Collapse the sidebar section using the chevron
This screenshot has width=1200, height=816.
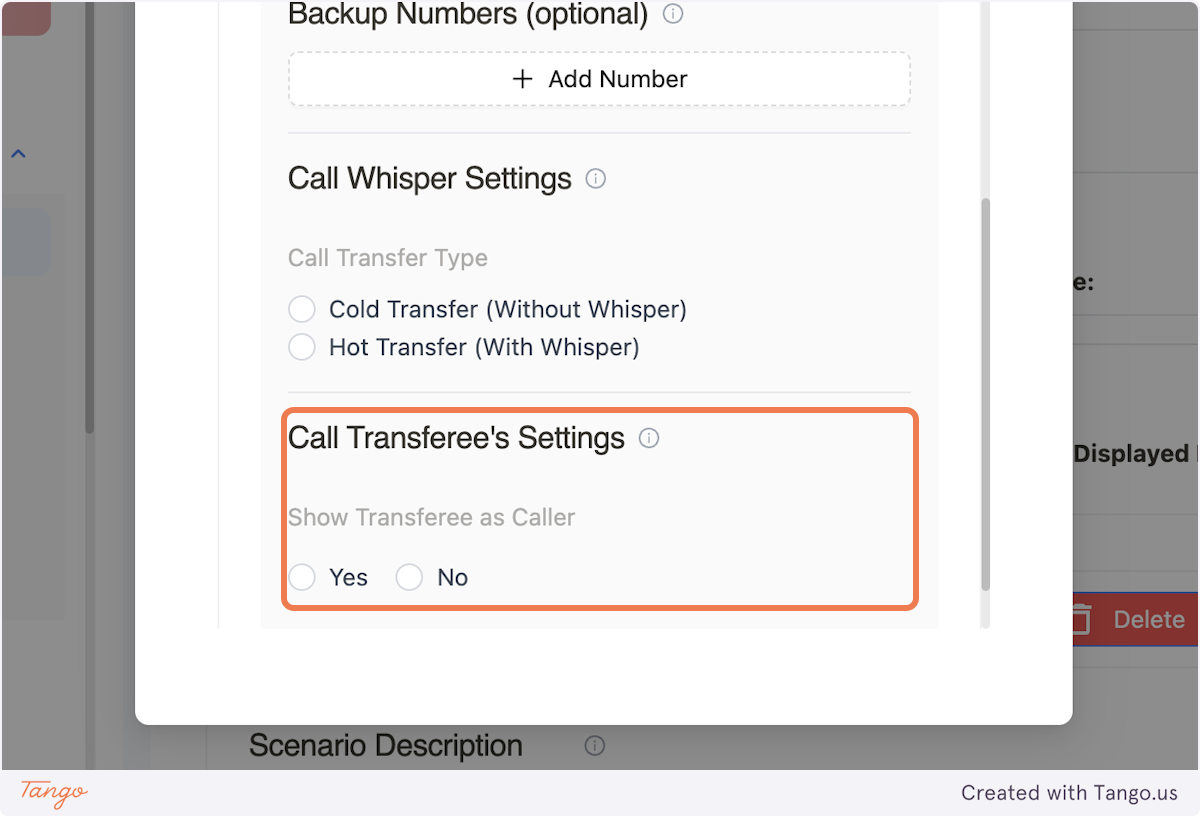(x=17, y=152)
